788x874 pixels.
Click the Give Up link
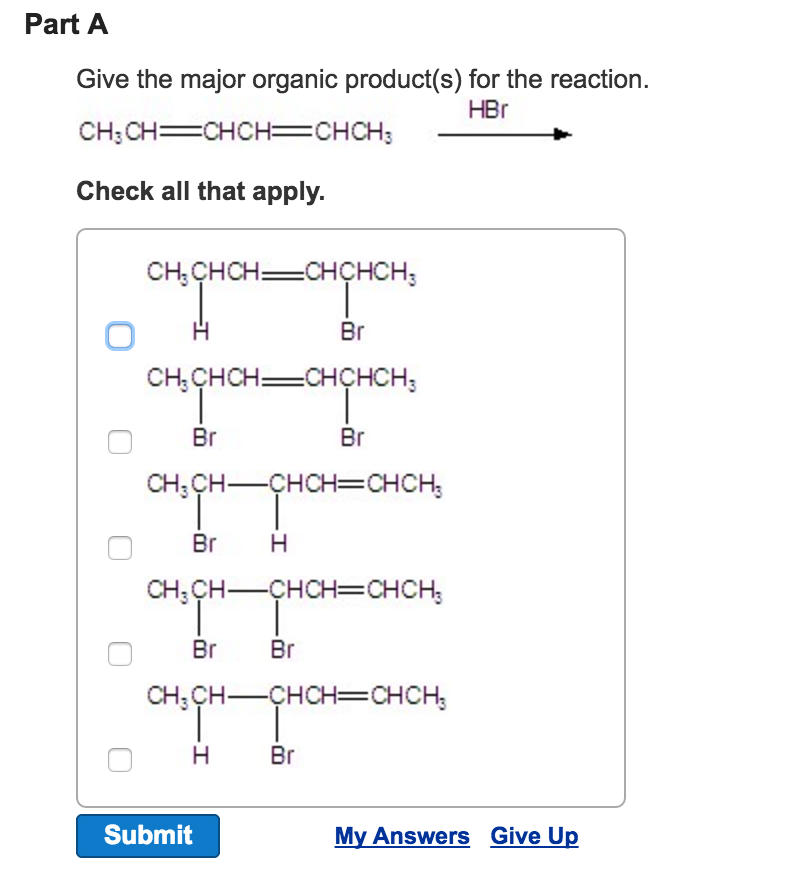pyautogui.click(x=534, y=836)
